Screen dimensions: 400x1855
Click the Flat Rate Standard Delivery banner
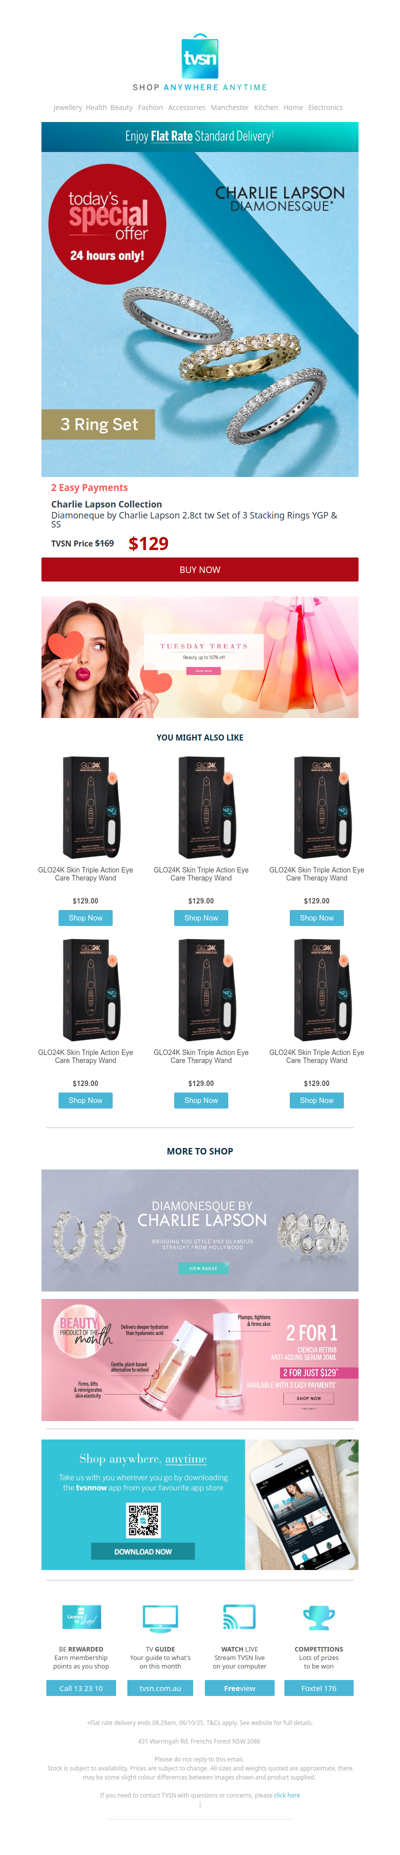click(200, 136)
